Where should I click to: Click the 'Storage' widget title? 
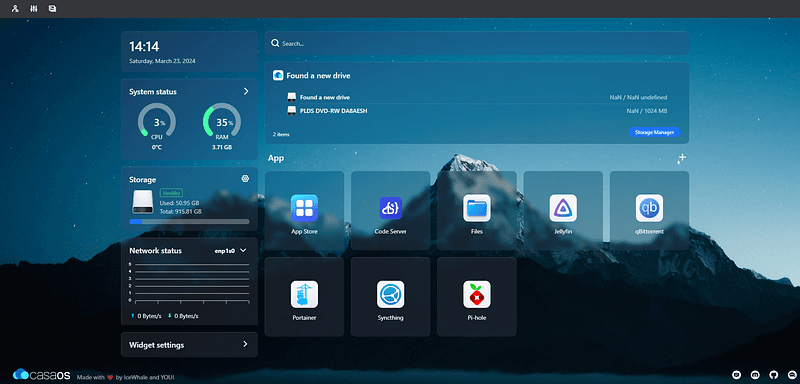tap(142, 180)
